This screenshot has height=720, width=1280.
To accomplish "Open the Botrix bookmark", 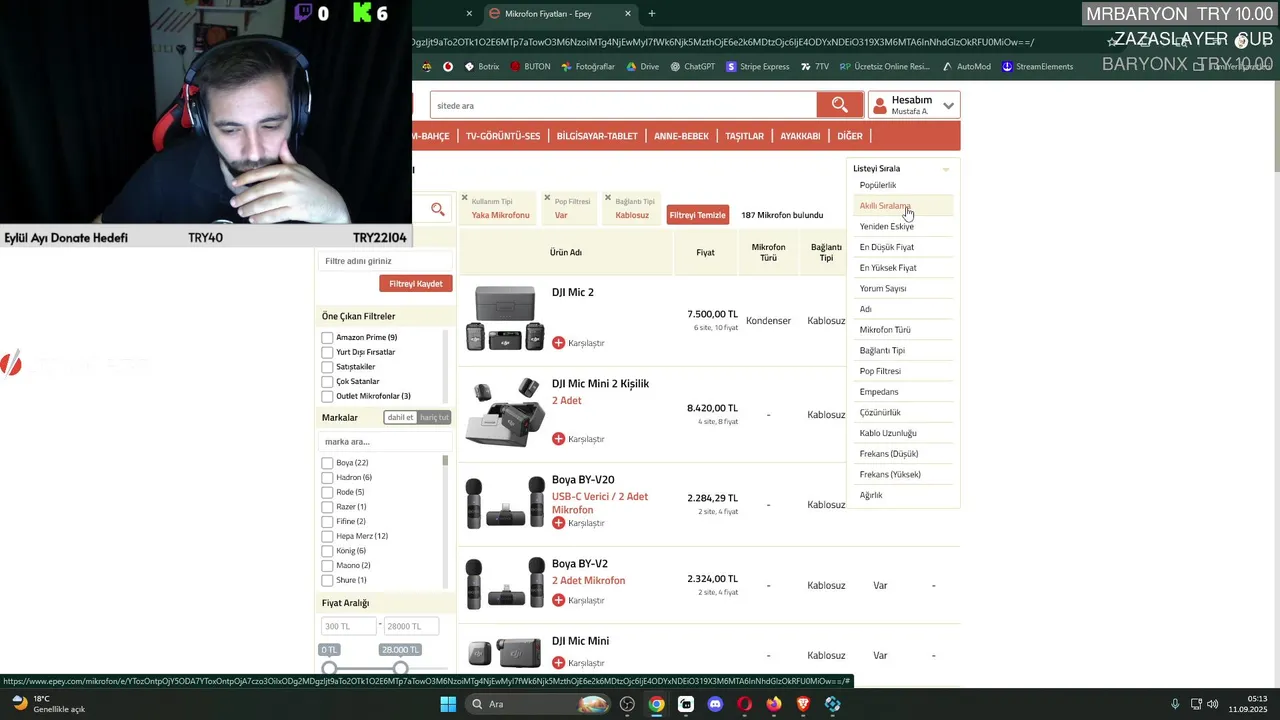I will pyautogui.click(x=481, y=67).
